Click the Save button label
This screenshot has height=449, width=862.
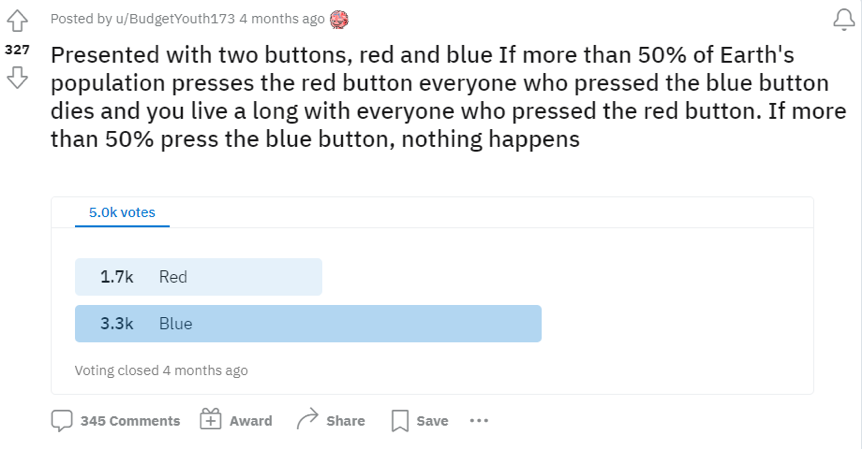point(432,421)
